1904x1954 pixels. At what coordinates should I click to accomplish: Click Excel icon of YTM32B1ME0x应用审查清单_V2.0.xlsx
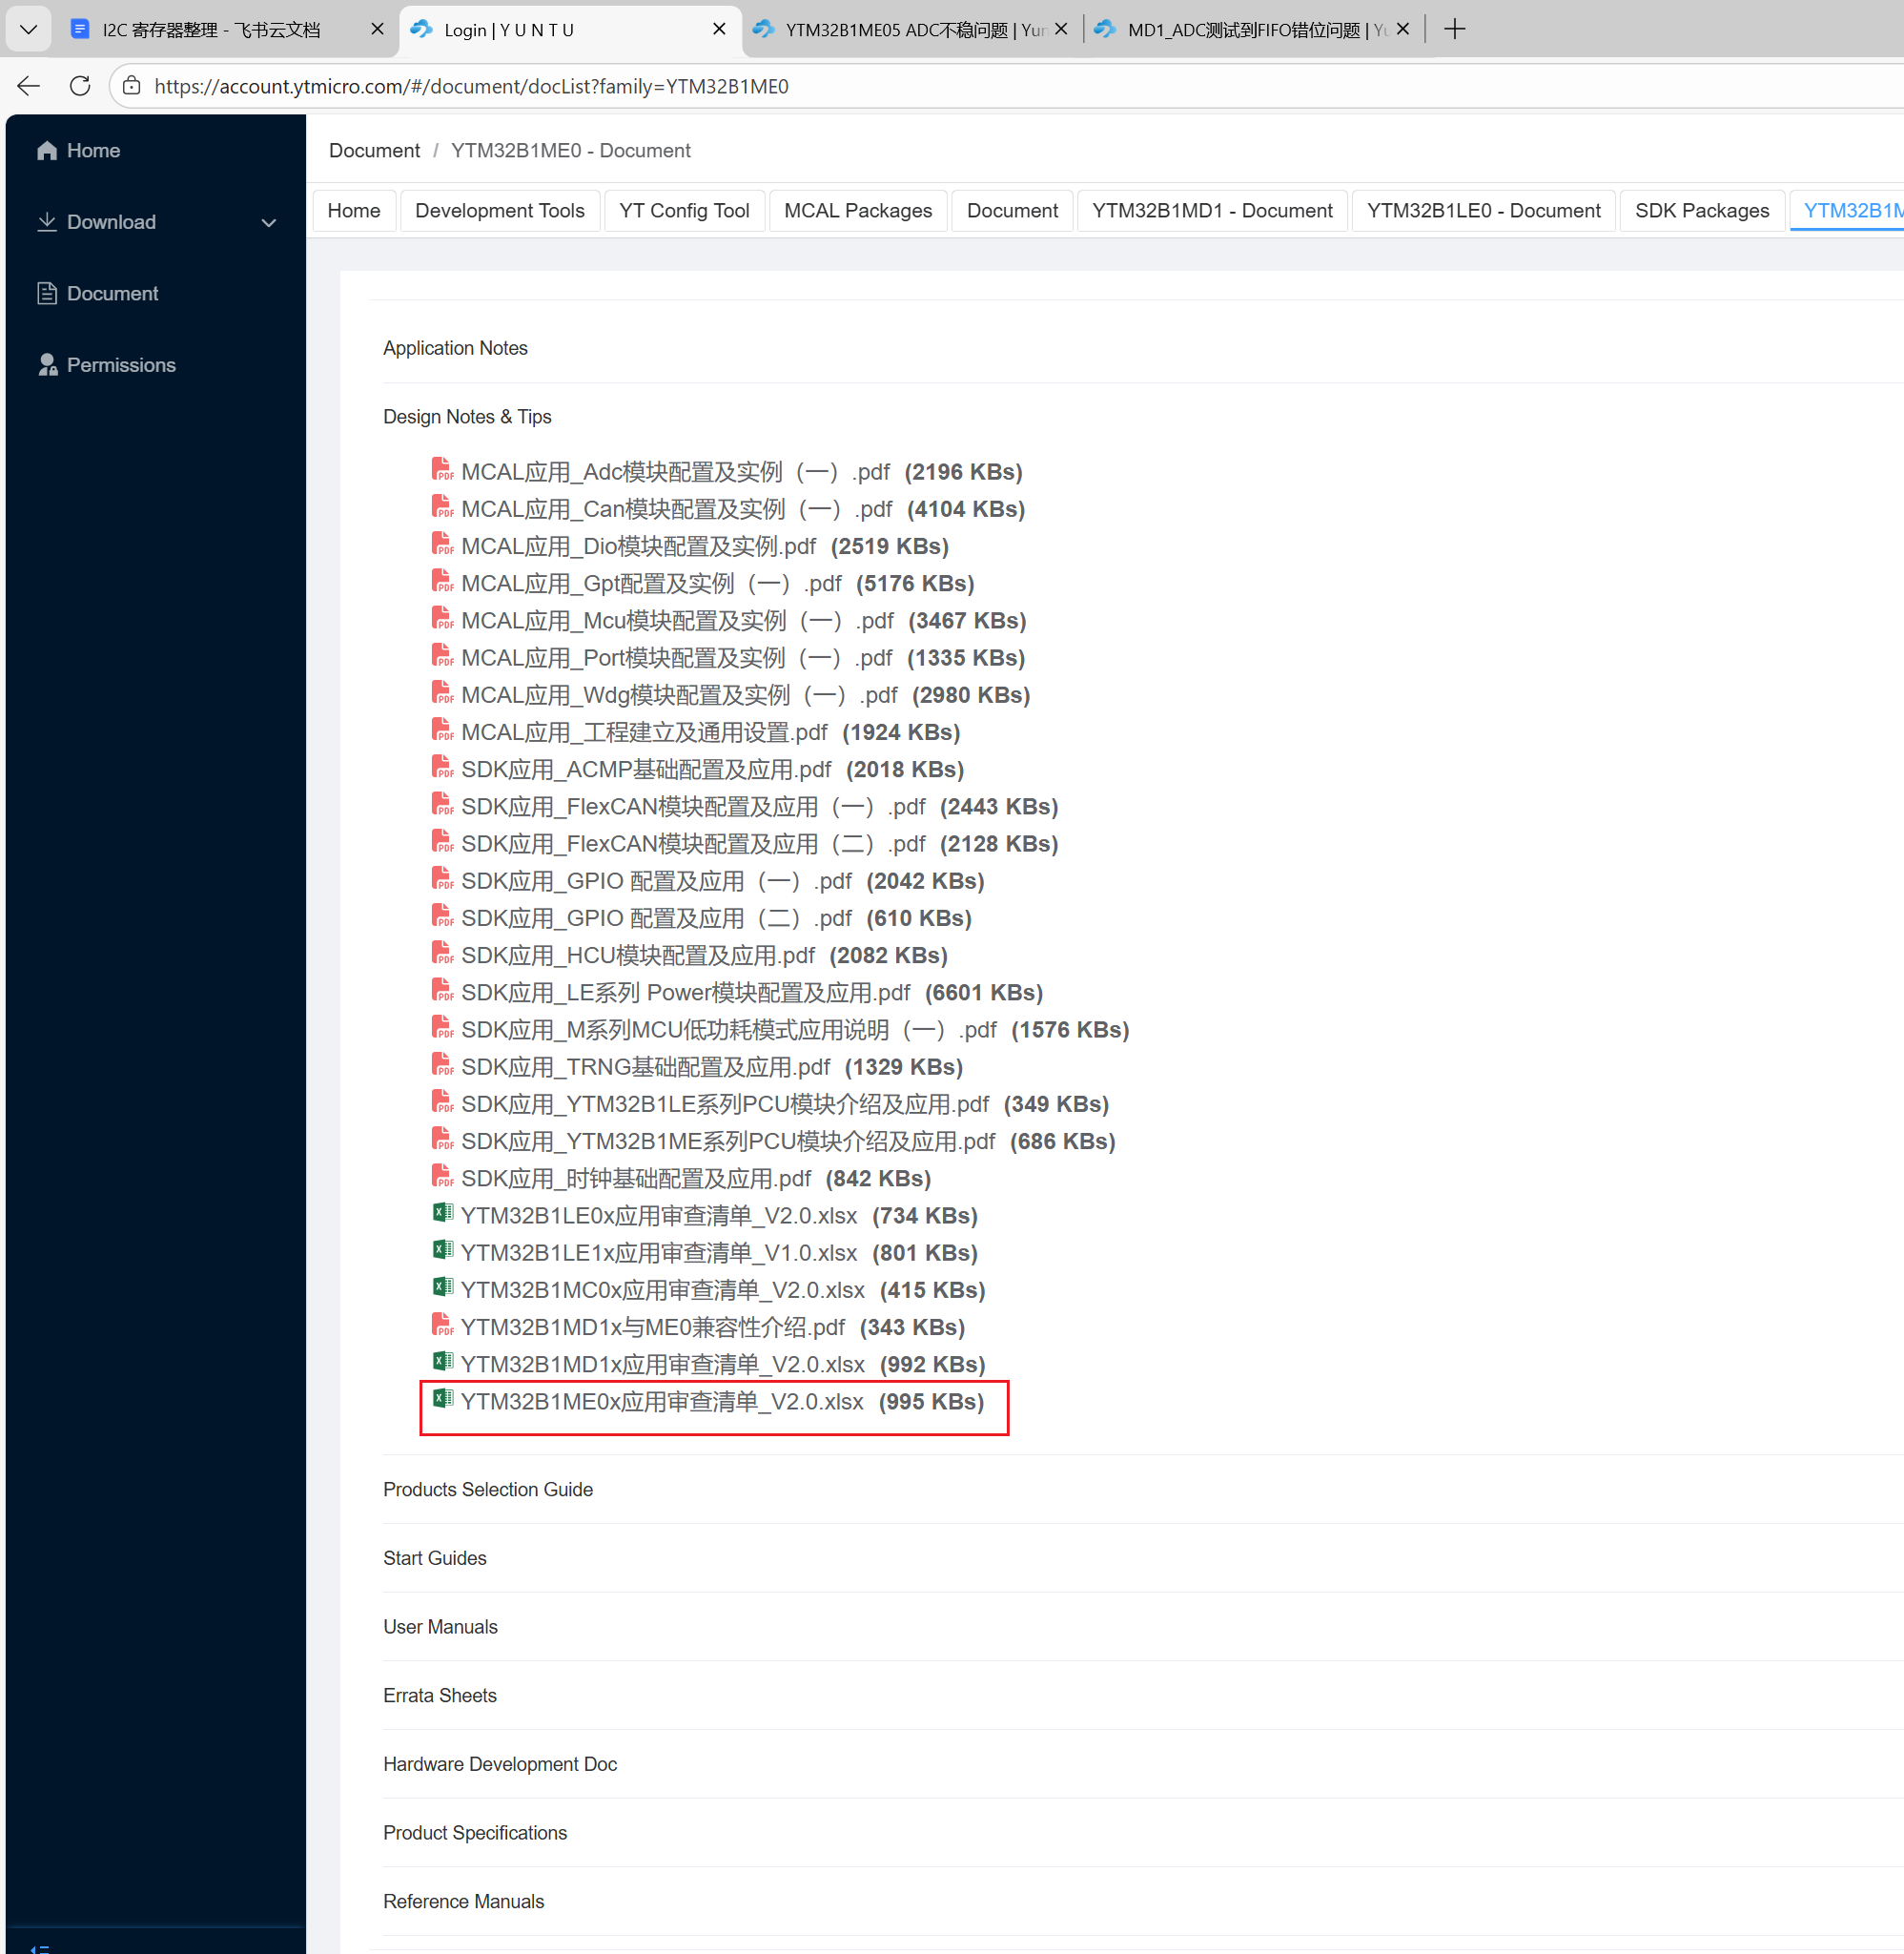tap(442, 1399)
